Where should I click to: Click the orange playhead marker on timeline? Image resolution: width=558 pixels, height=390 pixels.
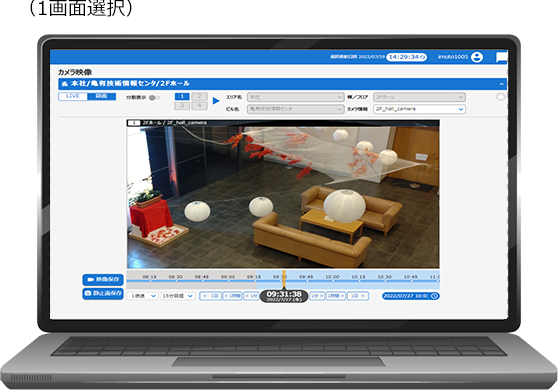[284, 280]
